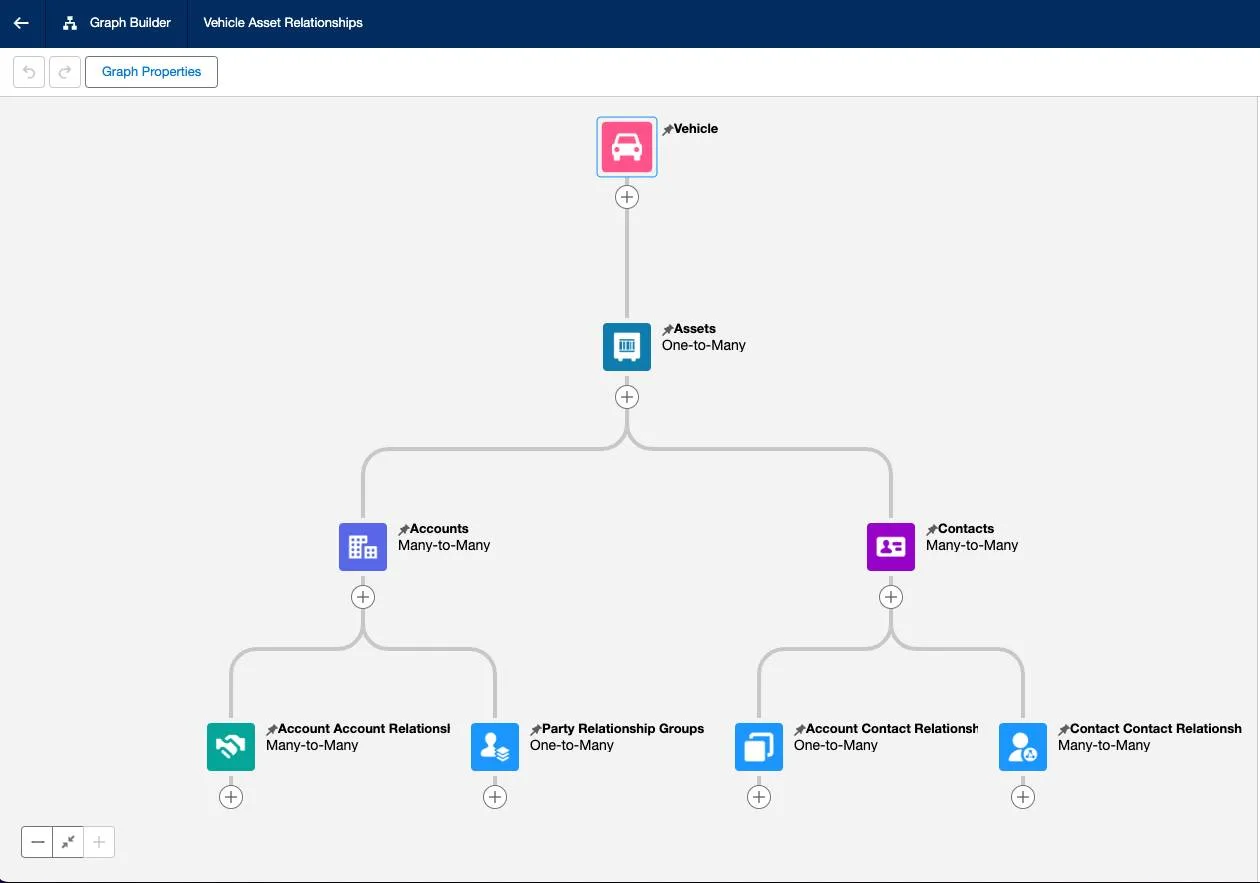Viewport: 1260px width, 883px height.
Task: Add a child node under Vehicle
Action: pyautogui.click(x=627, y=197)
